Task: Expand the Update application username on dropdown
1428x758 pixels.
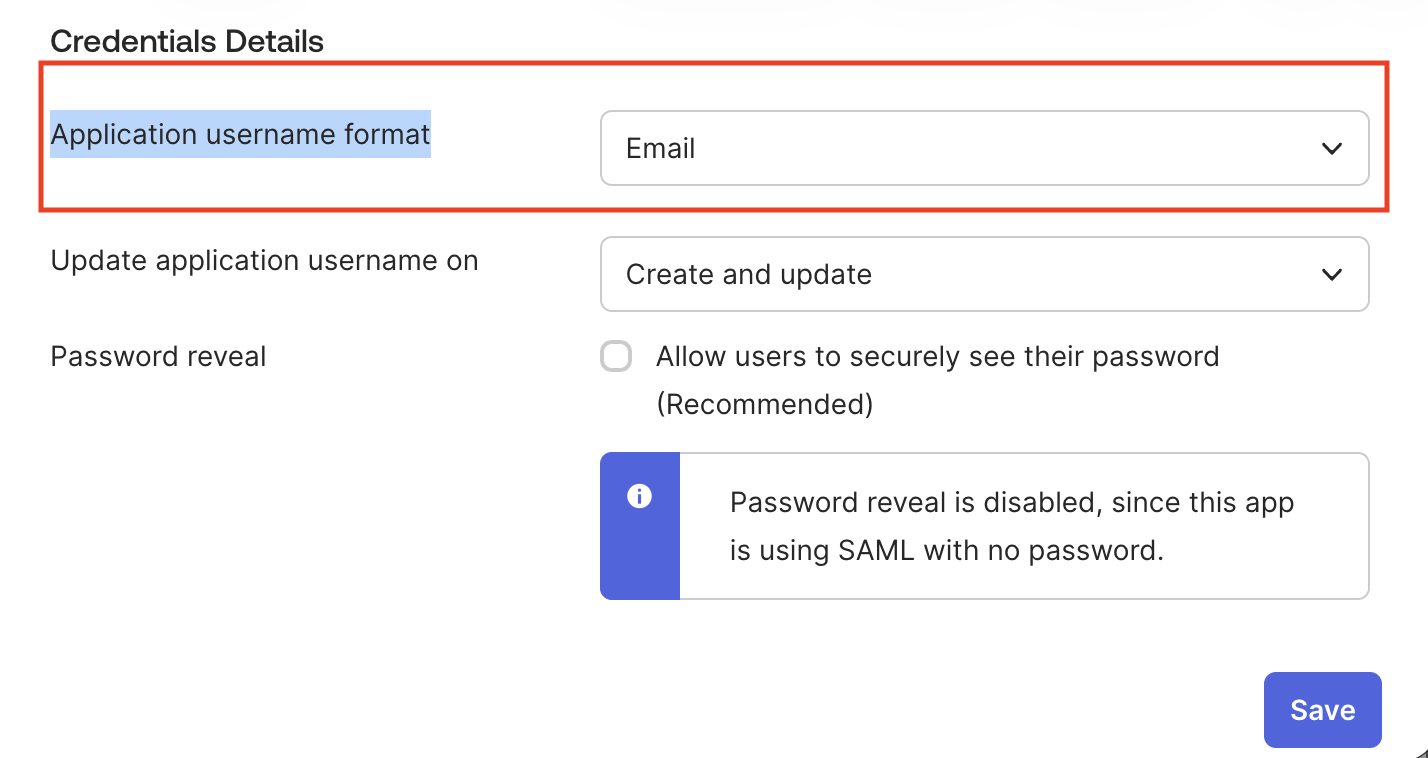Action: pyautogui.click(x=984, y=274)
